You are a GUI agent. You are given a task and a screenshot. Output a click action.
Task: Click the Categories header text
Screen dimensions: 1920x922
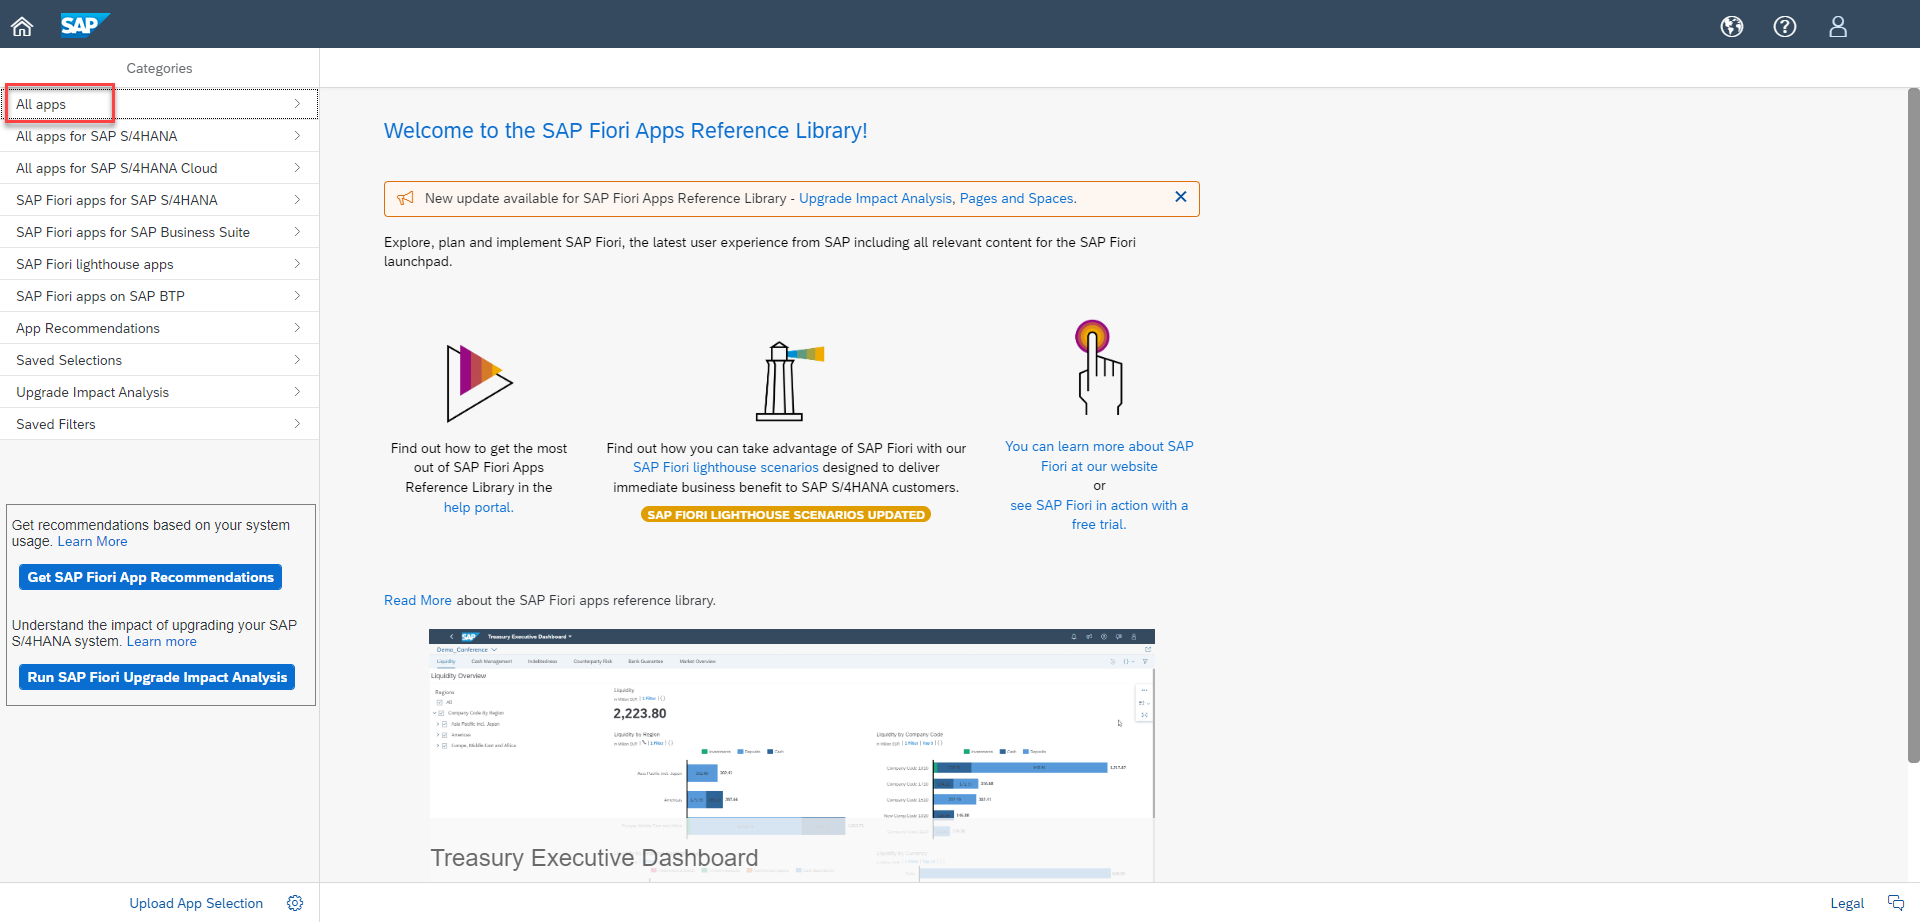click(x=159, y=68)
